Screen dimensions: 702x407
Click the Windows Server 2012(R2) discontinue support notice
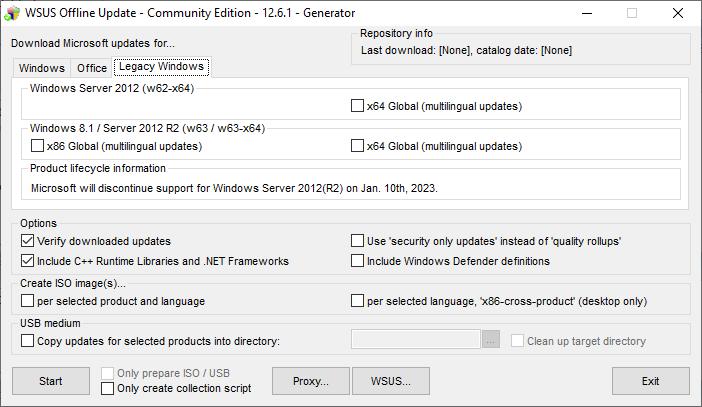[234, 188]
